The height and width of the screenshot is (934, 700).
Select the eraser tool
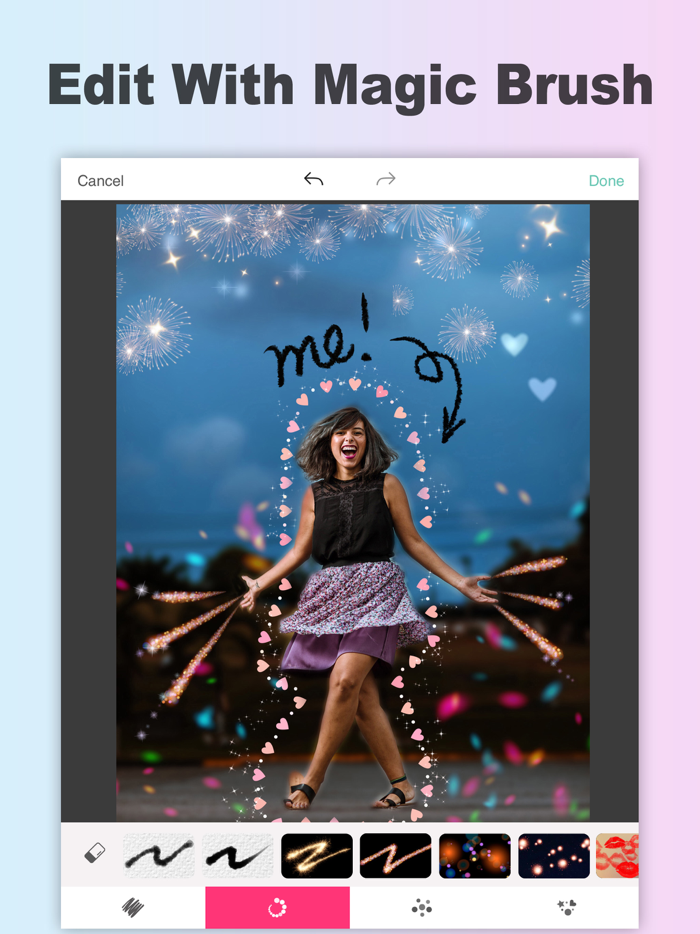(95, 853)
